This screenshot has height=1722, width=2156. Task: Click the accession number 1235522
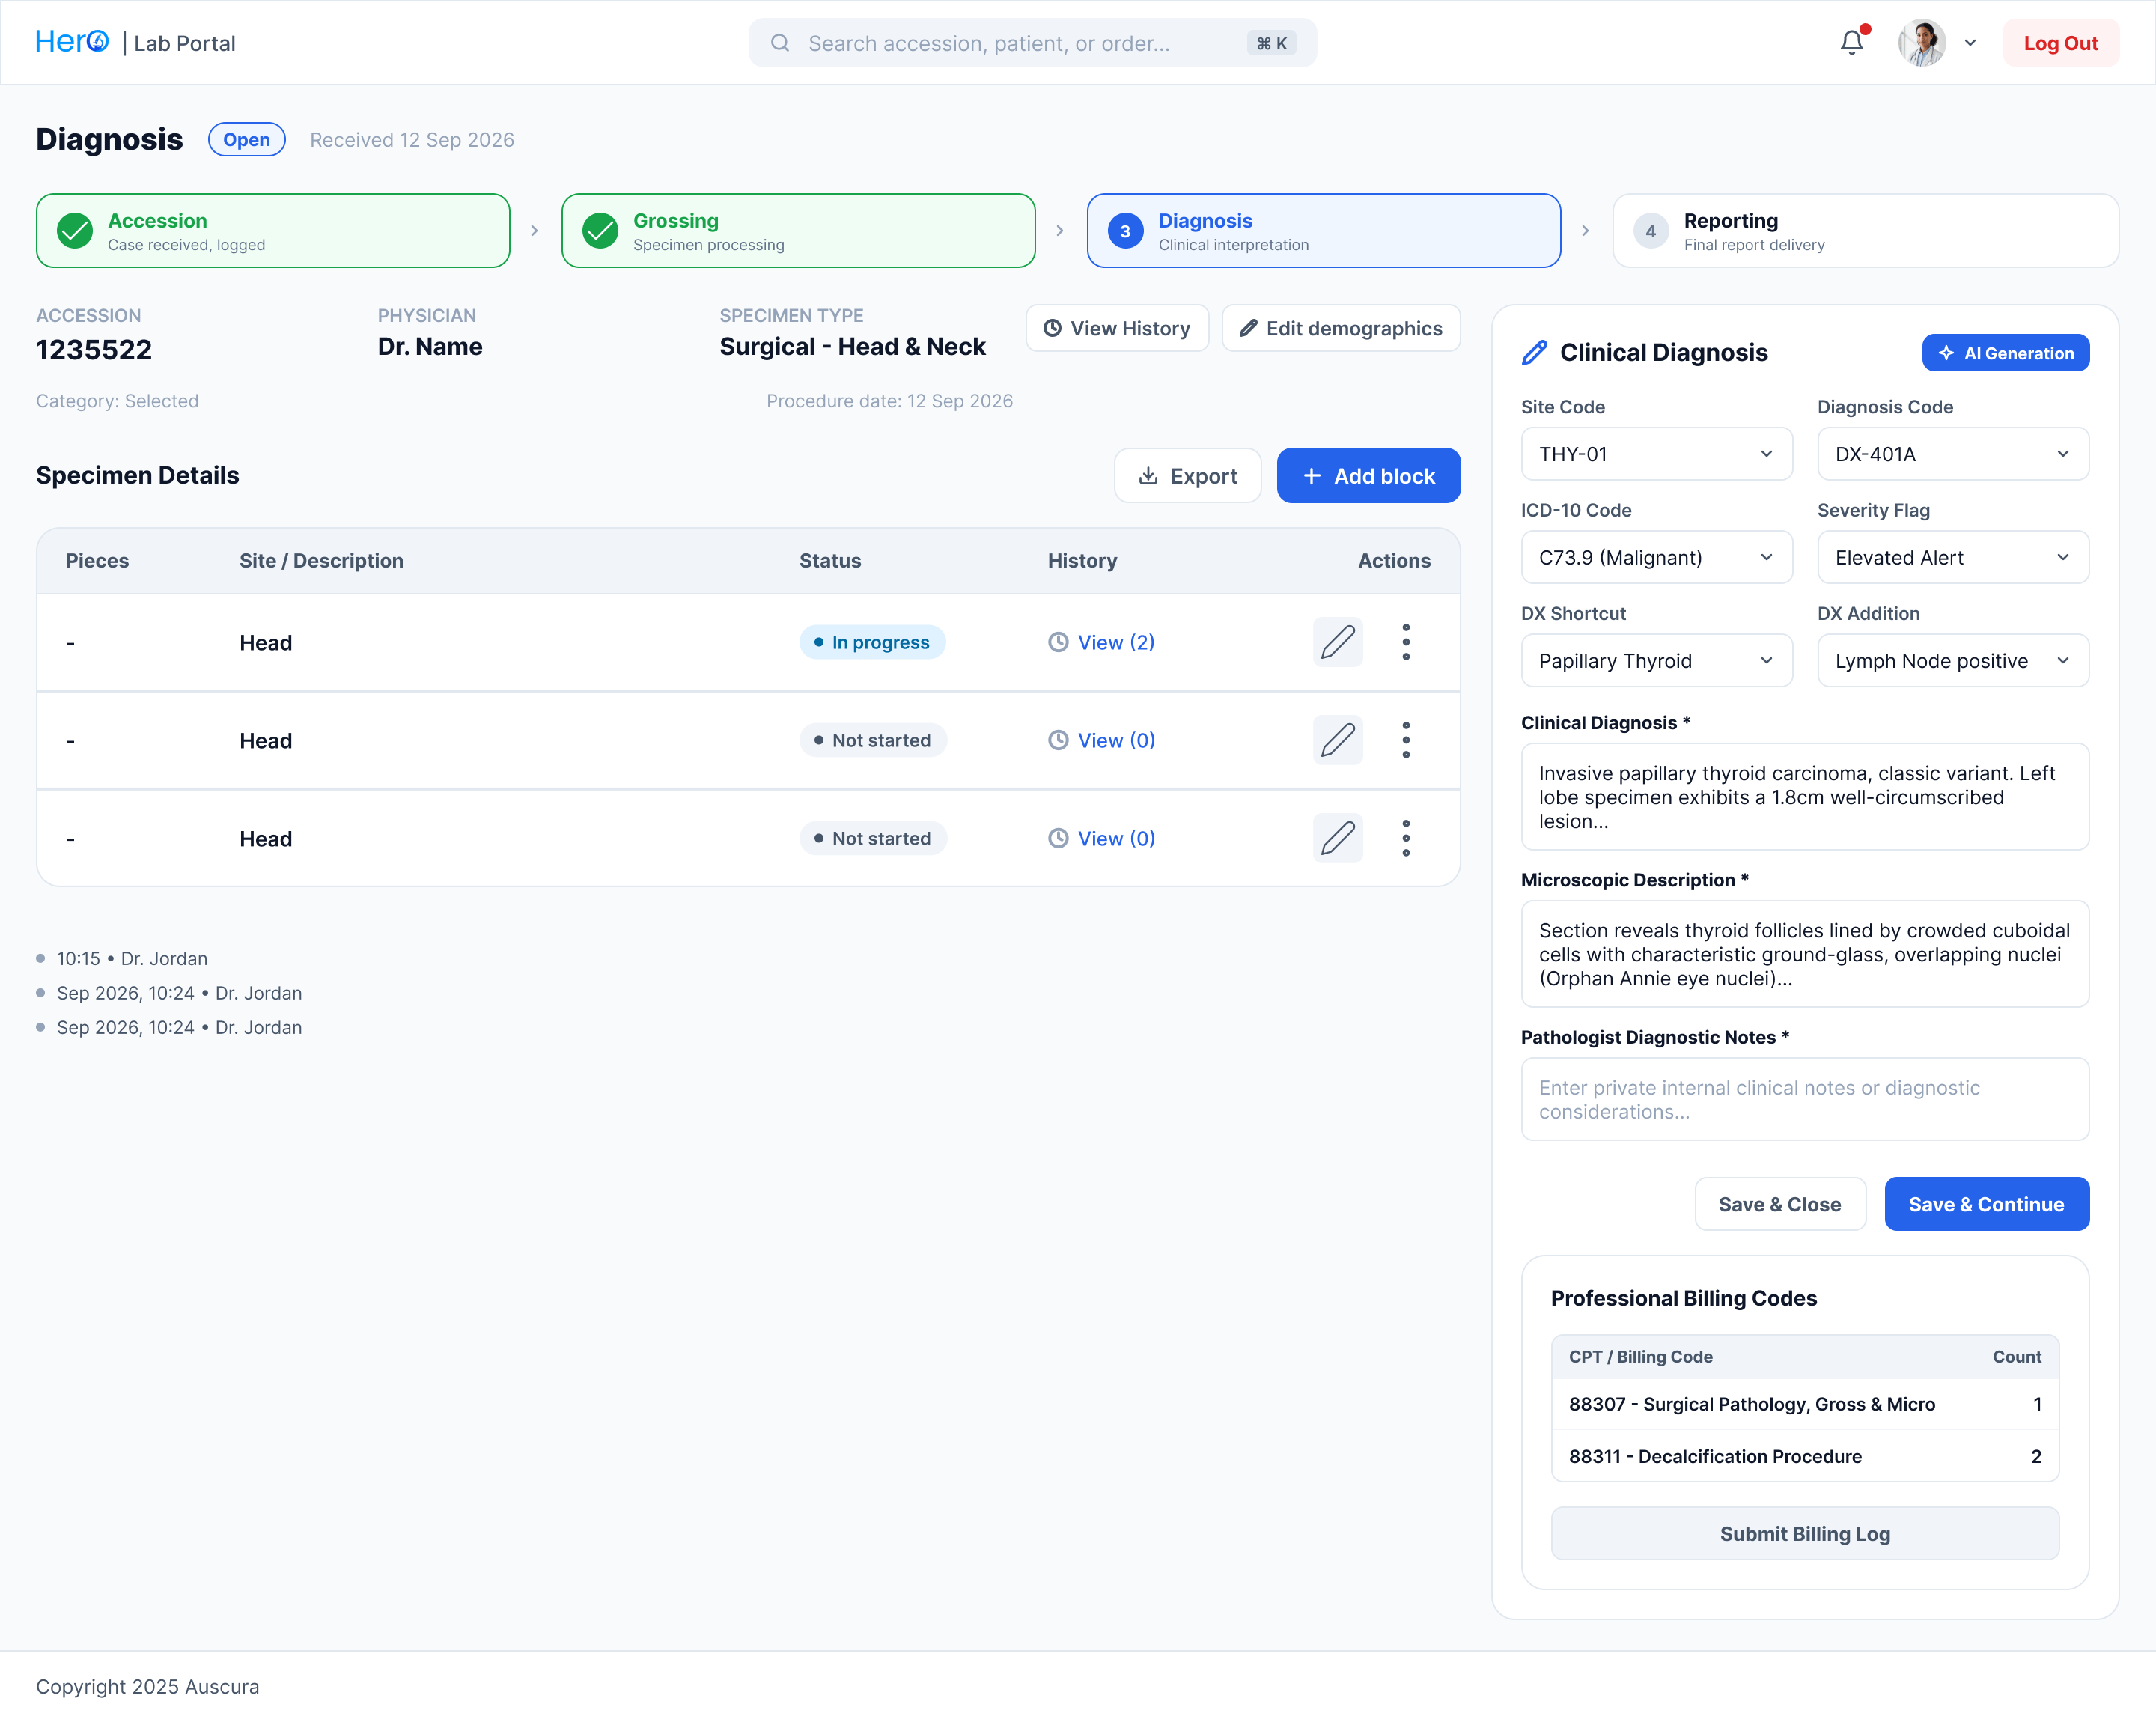(x=94, y=349)
